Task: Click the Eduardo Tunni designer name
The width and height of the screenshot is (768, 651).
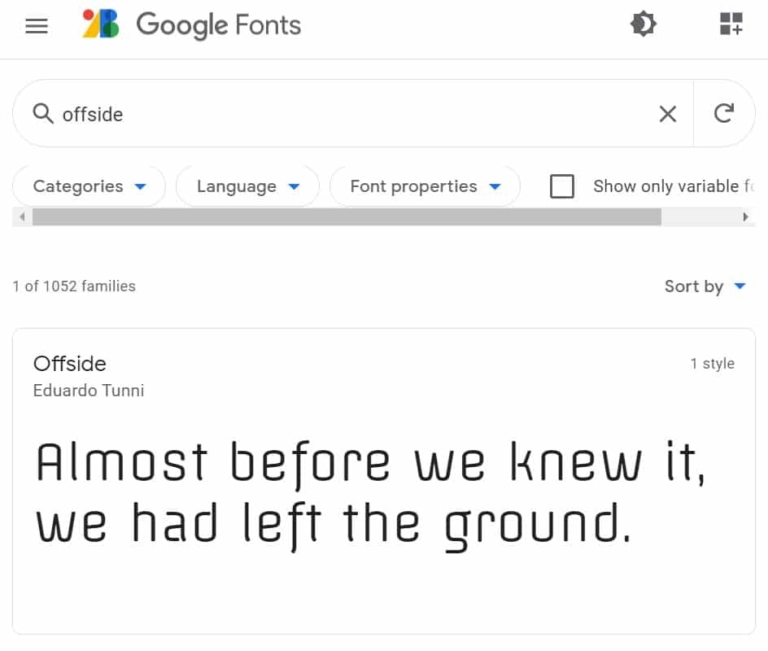Action: (x=89, y=390)
